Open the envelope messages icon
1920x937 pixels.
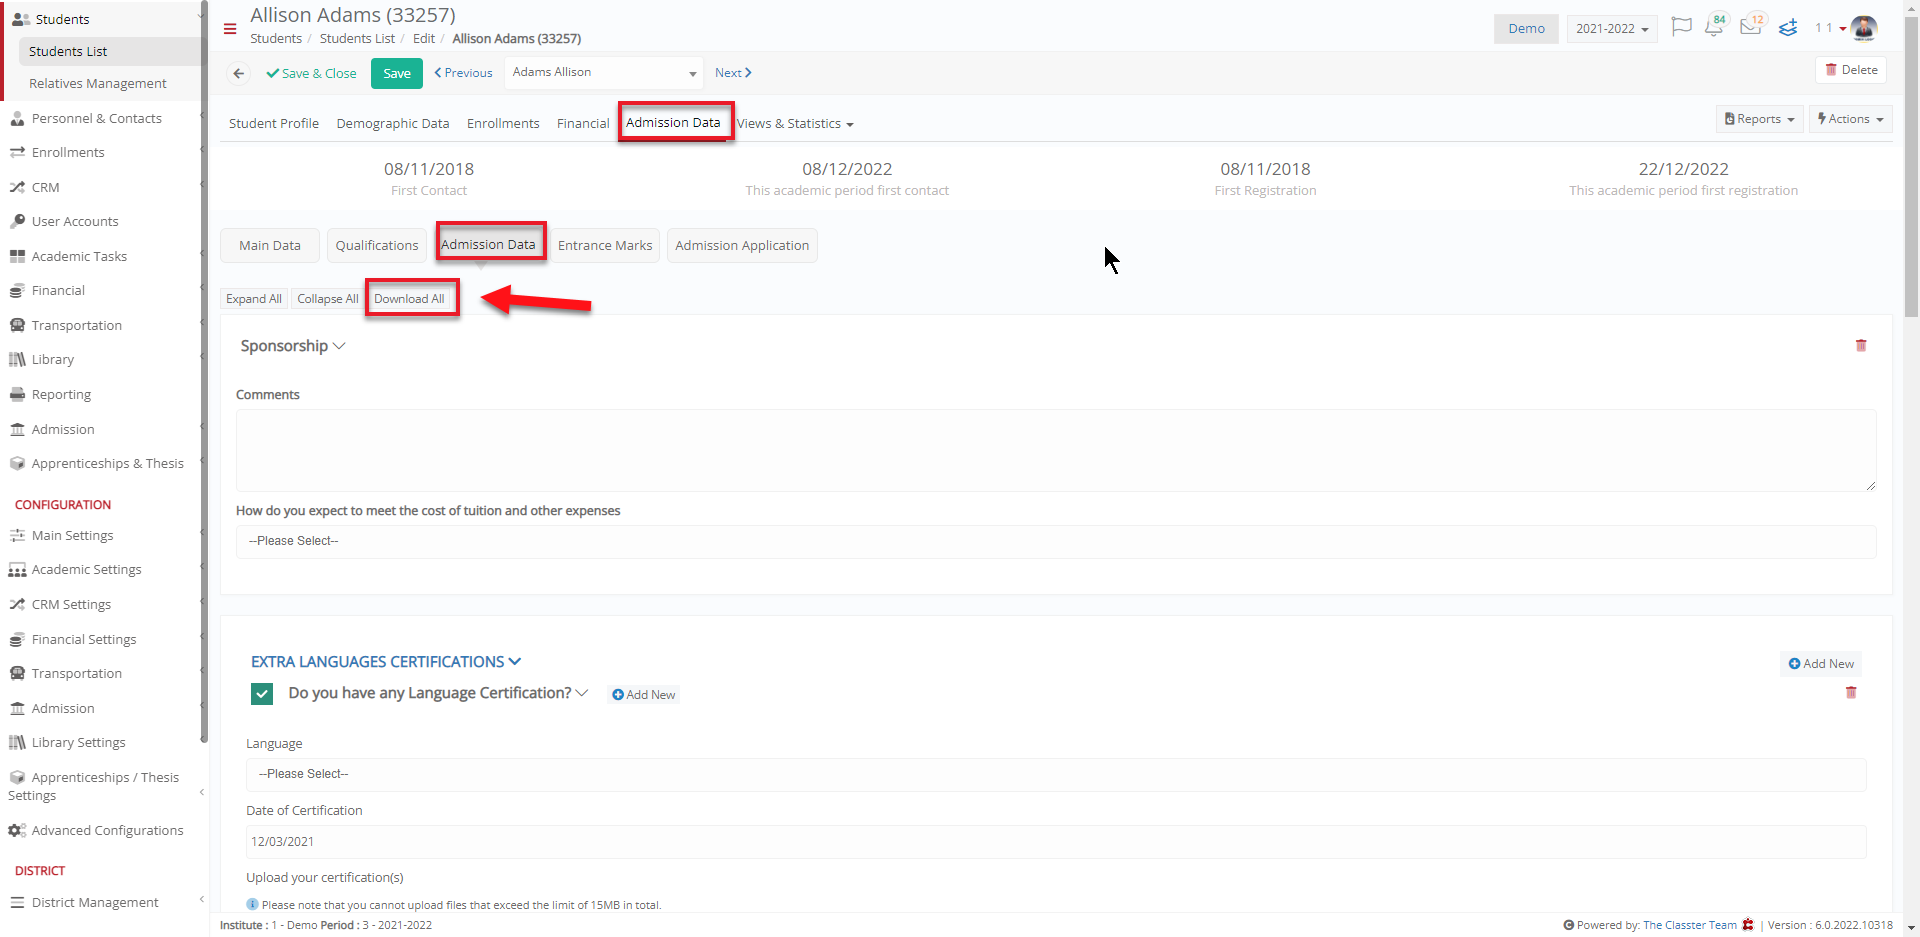click(x=1751, y=27)
